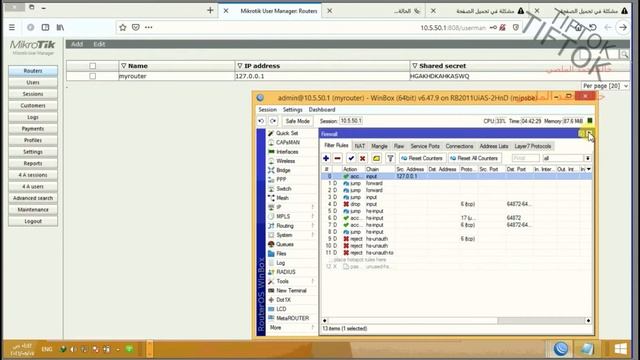Enable selected rule with checkmark icon

pos(351,158)
